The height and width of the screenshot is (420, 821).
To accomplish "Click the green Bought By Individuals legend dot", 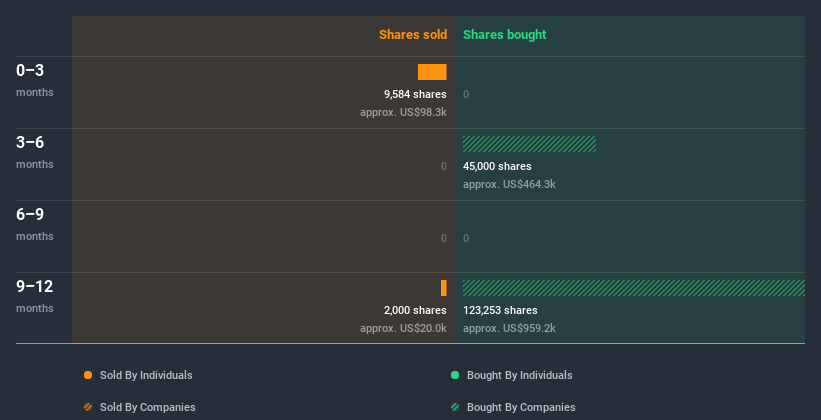I will 455,375.
